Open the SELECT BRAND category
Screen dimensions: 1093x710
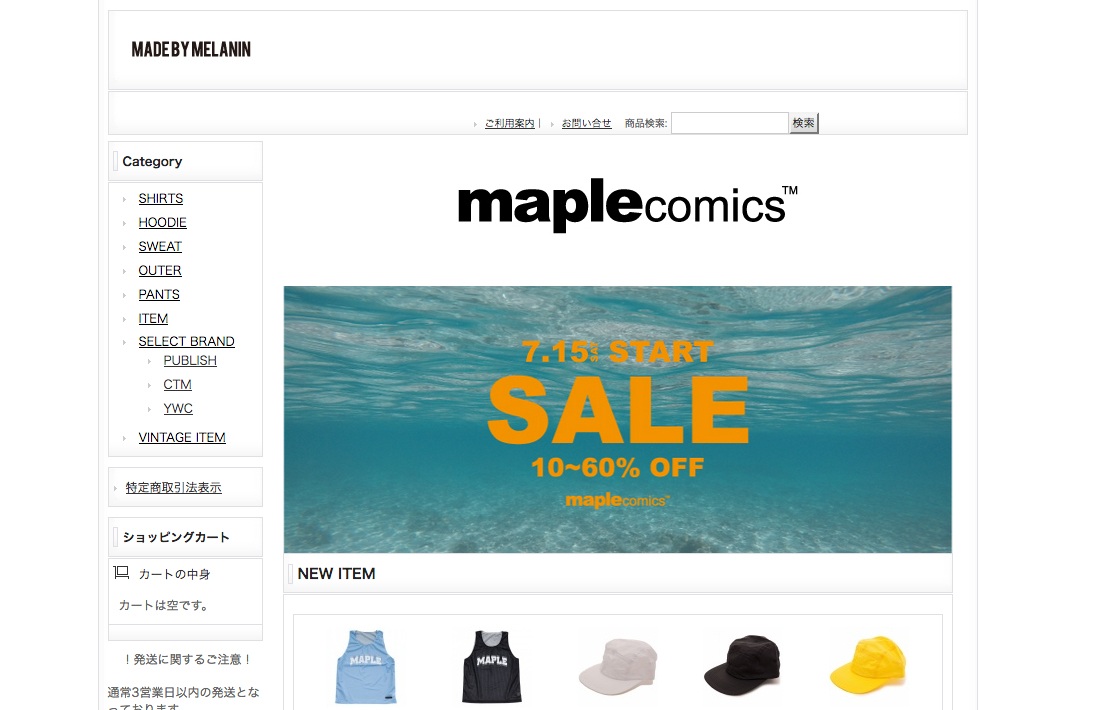tap(186, 341)
